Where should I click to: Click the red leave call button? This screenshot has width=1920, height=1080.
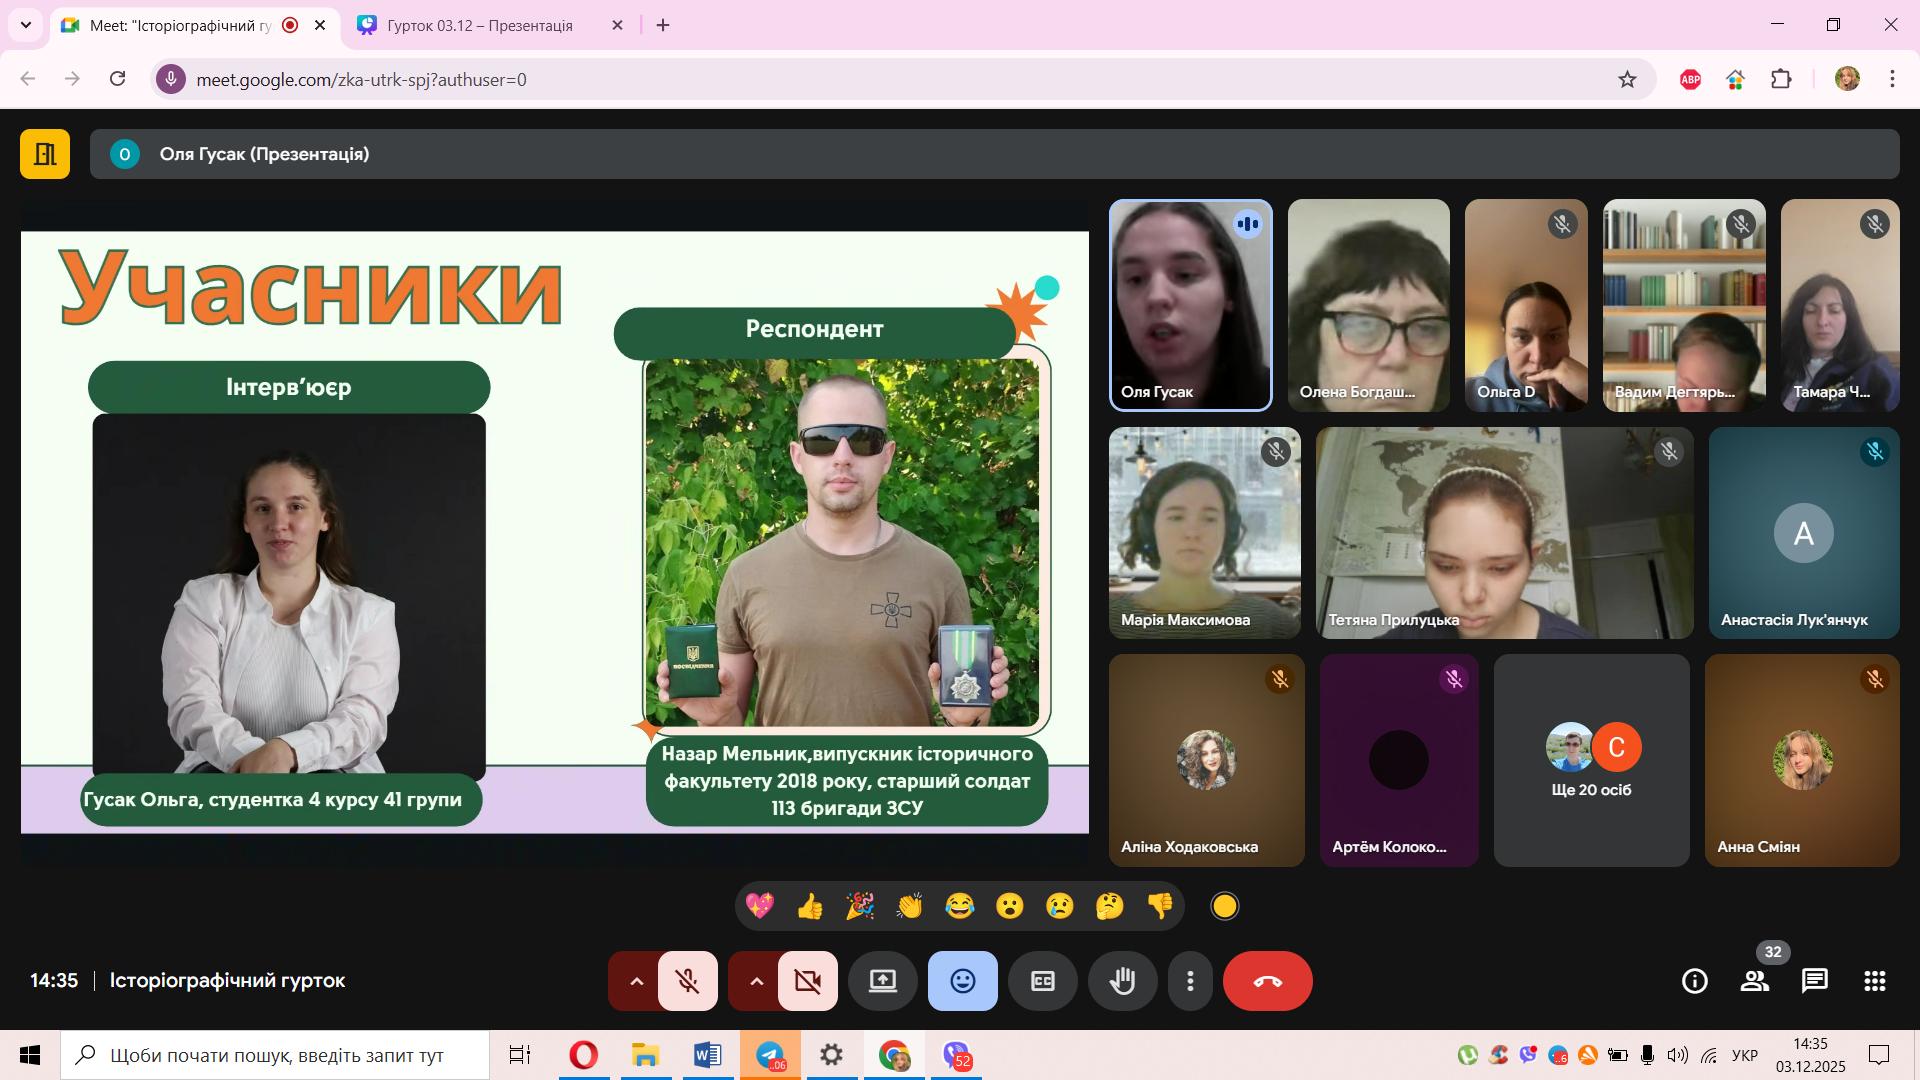point(1267,981)
